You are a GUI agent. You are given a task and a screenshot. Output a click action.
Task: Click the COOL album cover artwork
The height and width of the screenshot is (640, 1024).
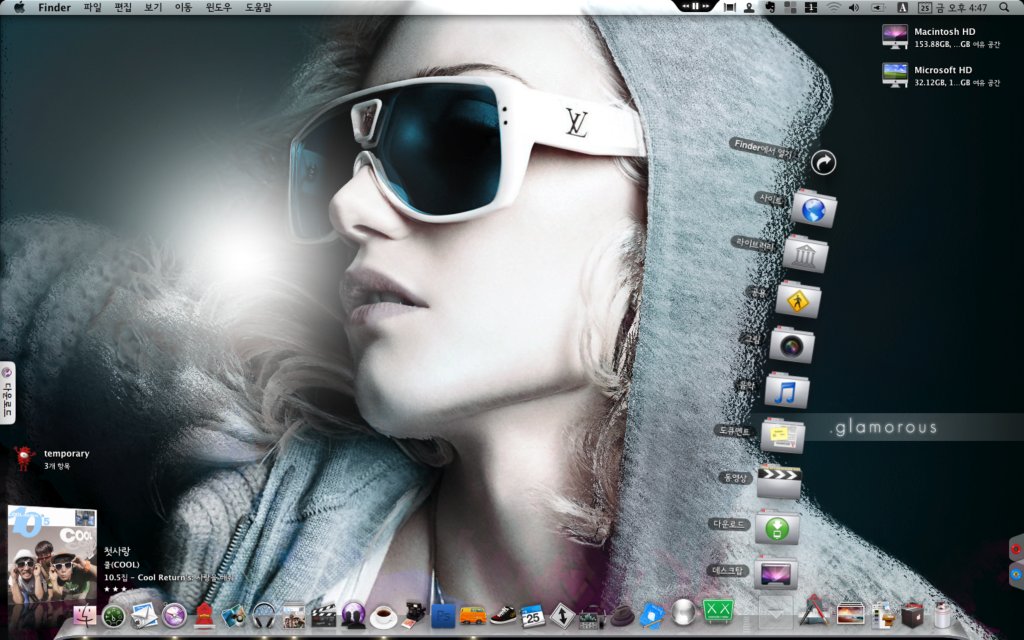[x=52, y=554]
